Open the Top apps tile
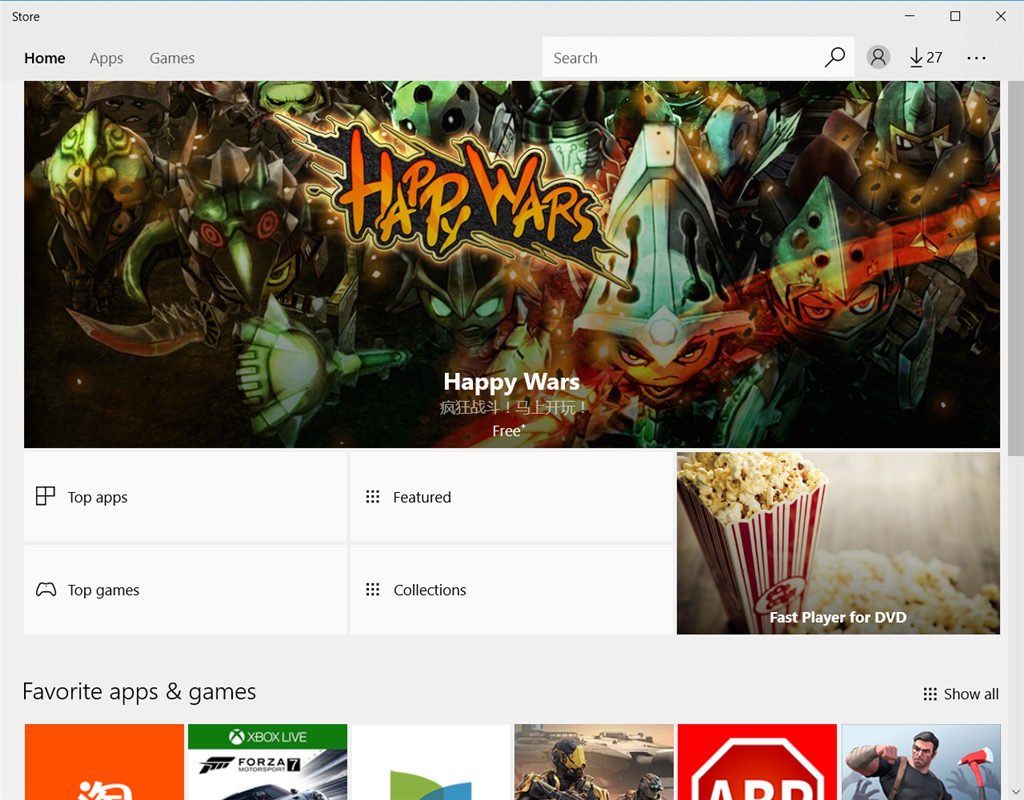Screen dimensions: 1024x800 point(185,496)
